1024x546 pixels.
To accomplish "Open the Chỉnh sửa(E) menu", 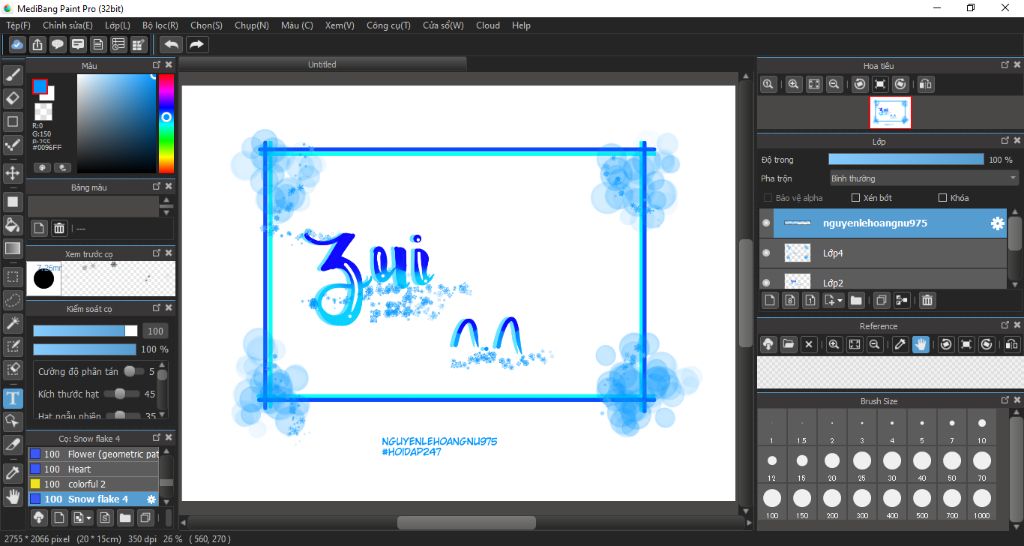I will click(67, 25).
